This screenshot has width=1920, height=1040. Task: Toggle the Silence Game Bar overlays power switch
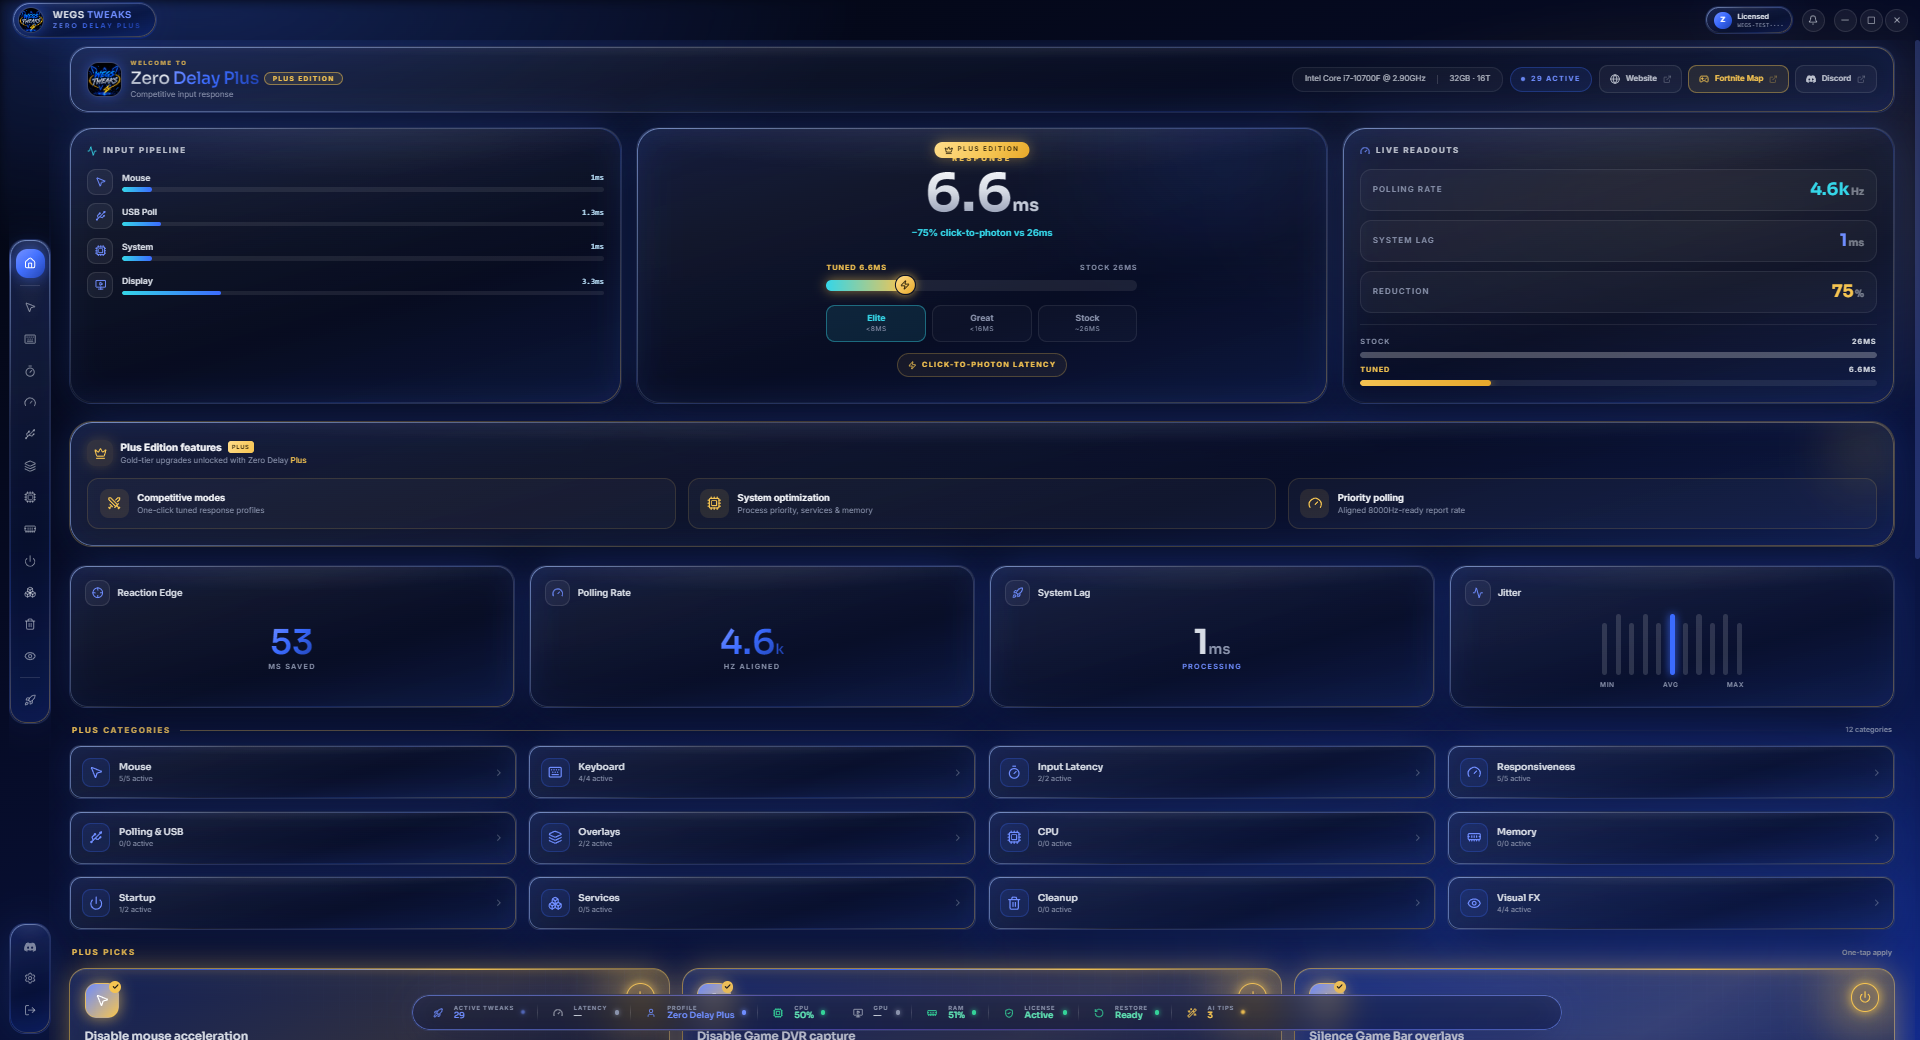(1864, 997)
